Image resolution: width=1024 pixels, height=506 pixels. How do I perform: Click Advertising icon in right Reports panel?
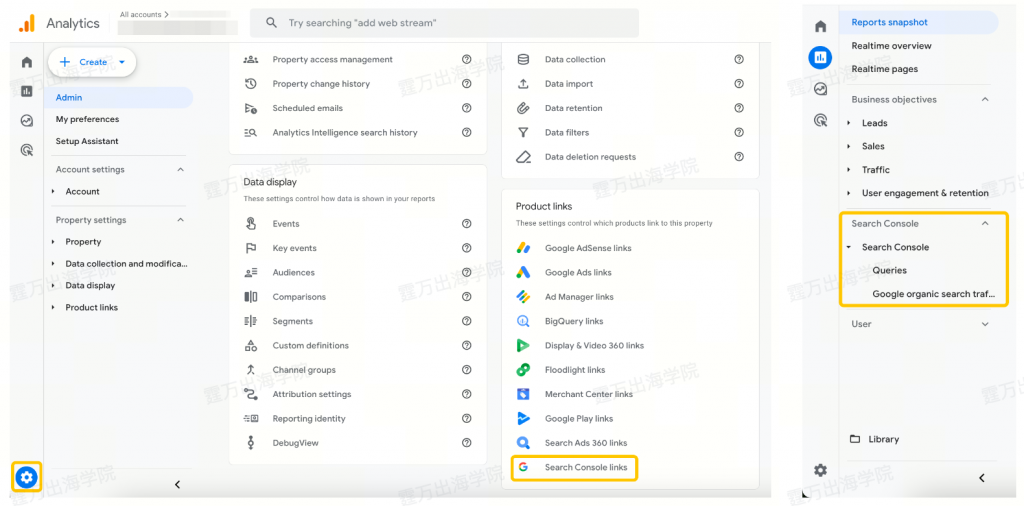tap(821, 120)
